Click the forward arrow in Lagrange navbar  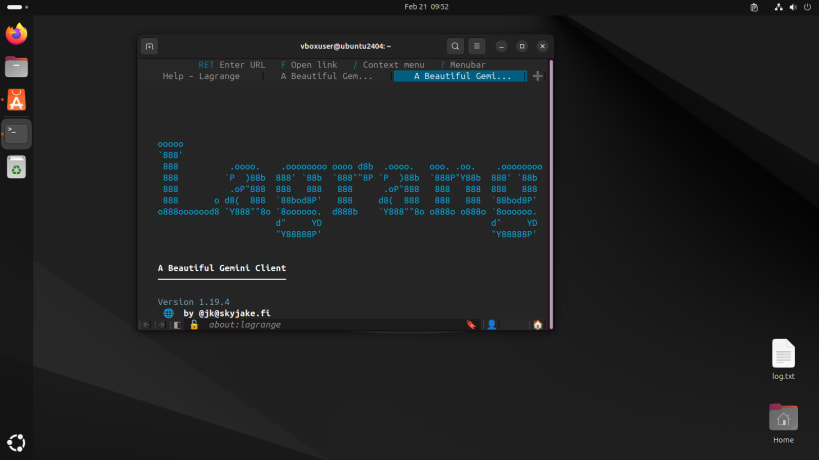click(160, 325)
